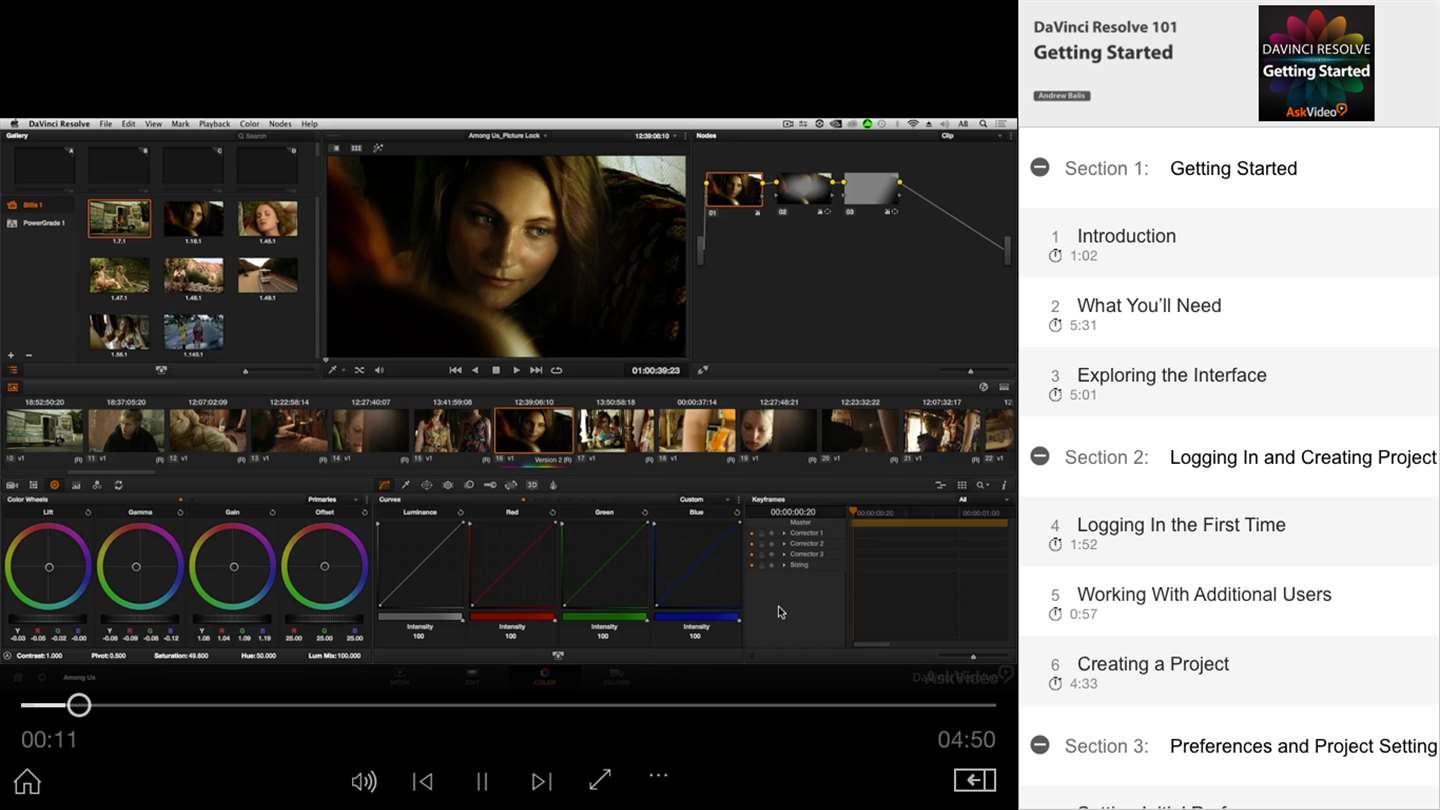Reset the Gain color wheel
The height and width of the screenshot is (810, 1440).
(x=272, y=512)
